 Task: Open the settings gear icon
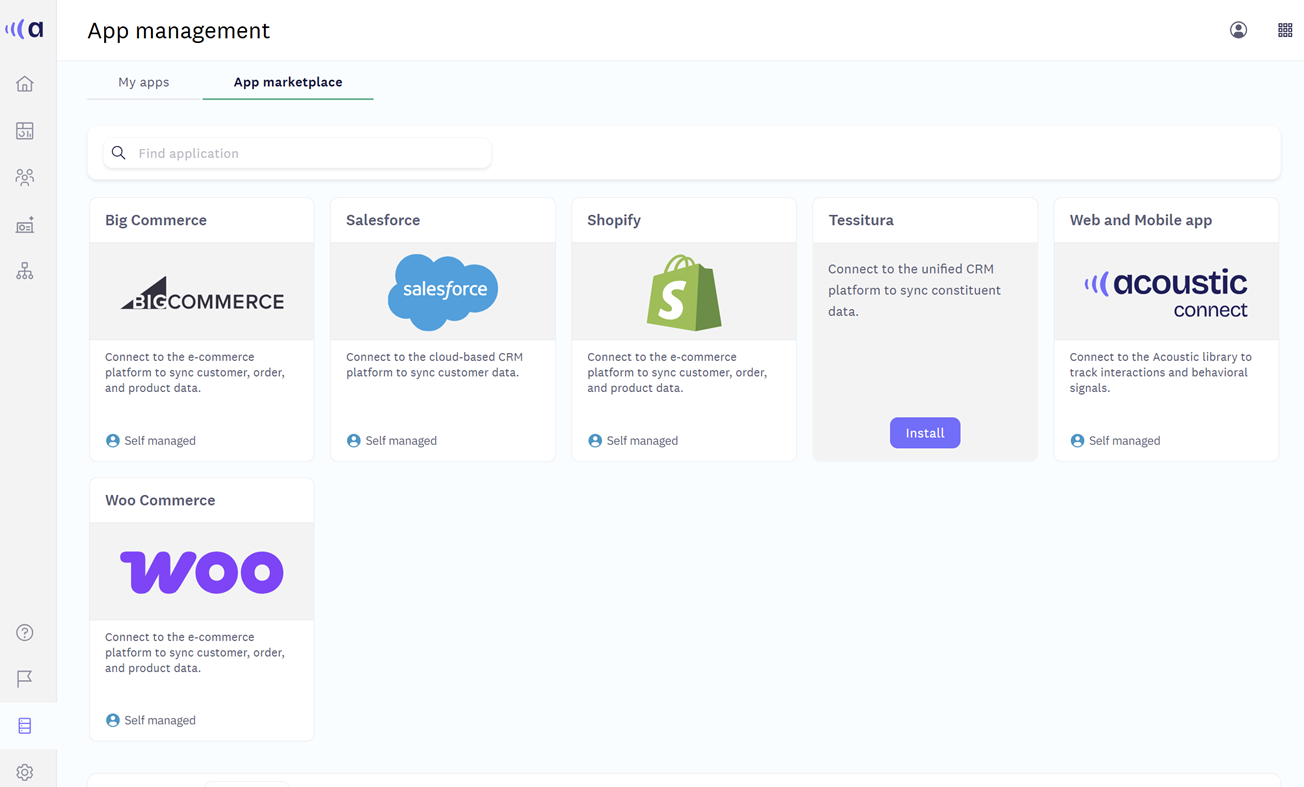25,772
